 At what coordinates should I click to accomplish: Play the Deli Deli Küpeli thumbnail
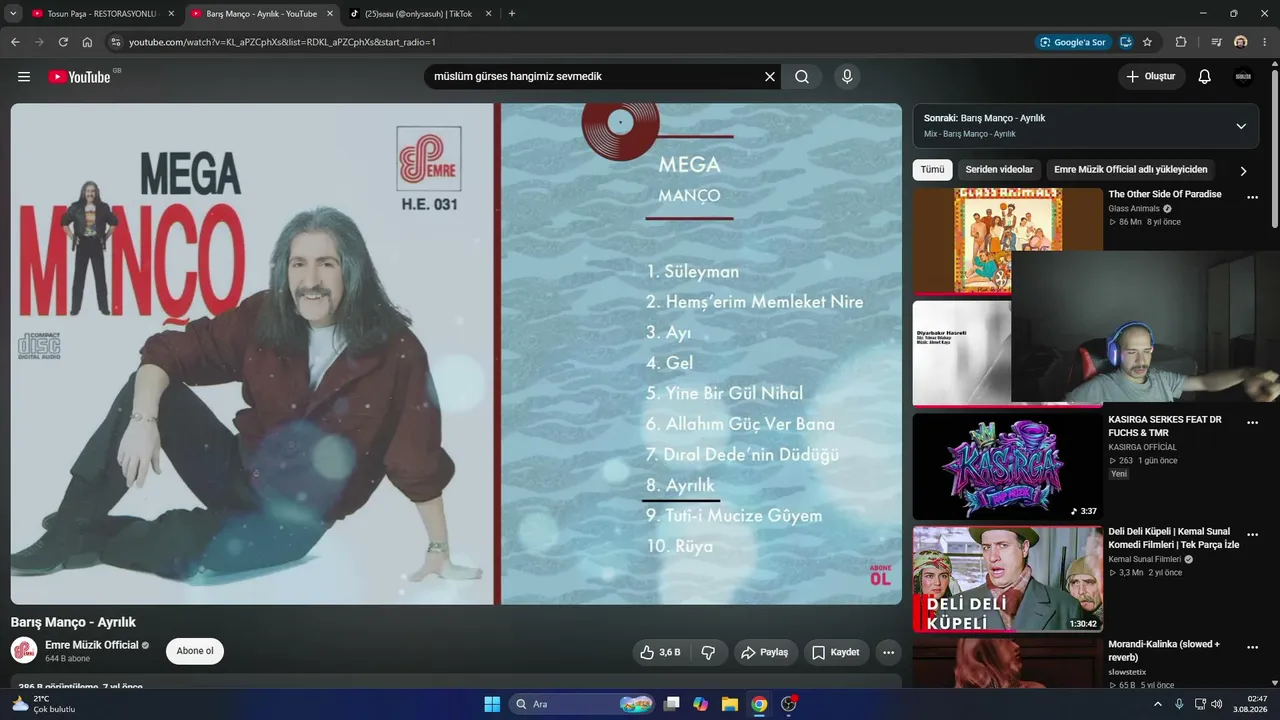pos(1007,579)
